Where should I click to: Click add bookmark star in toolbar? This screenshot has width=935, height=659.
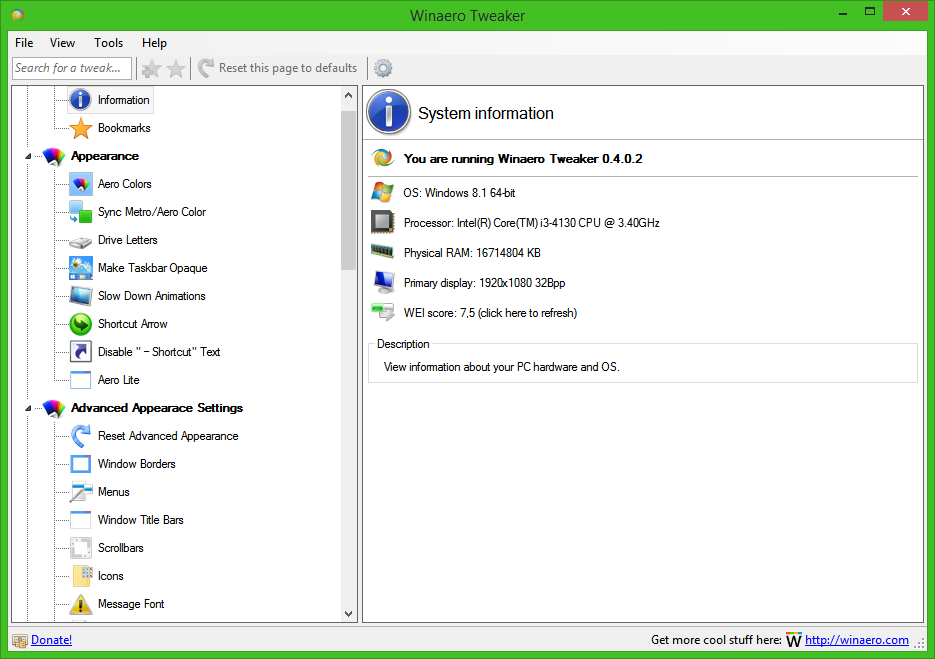click(151, 69)
